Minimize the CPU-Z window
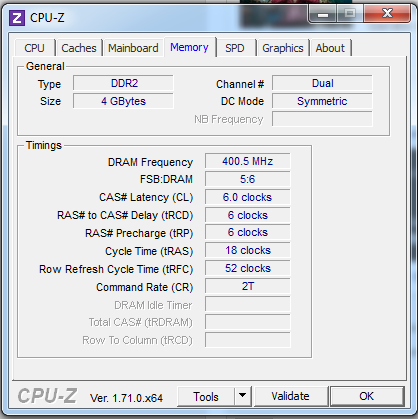 [322, 14]
